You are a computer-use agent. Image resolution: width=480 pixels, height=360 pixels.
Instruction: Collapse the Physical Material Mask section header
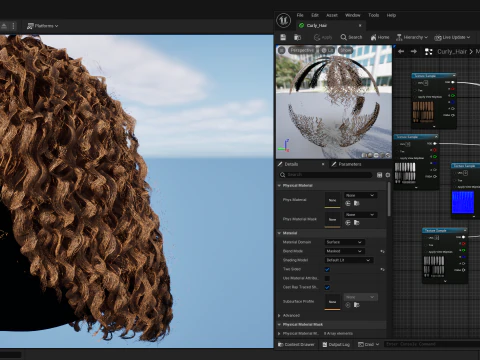332,324
